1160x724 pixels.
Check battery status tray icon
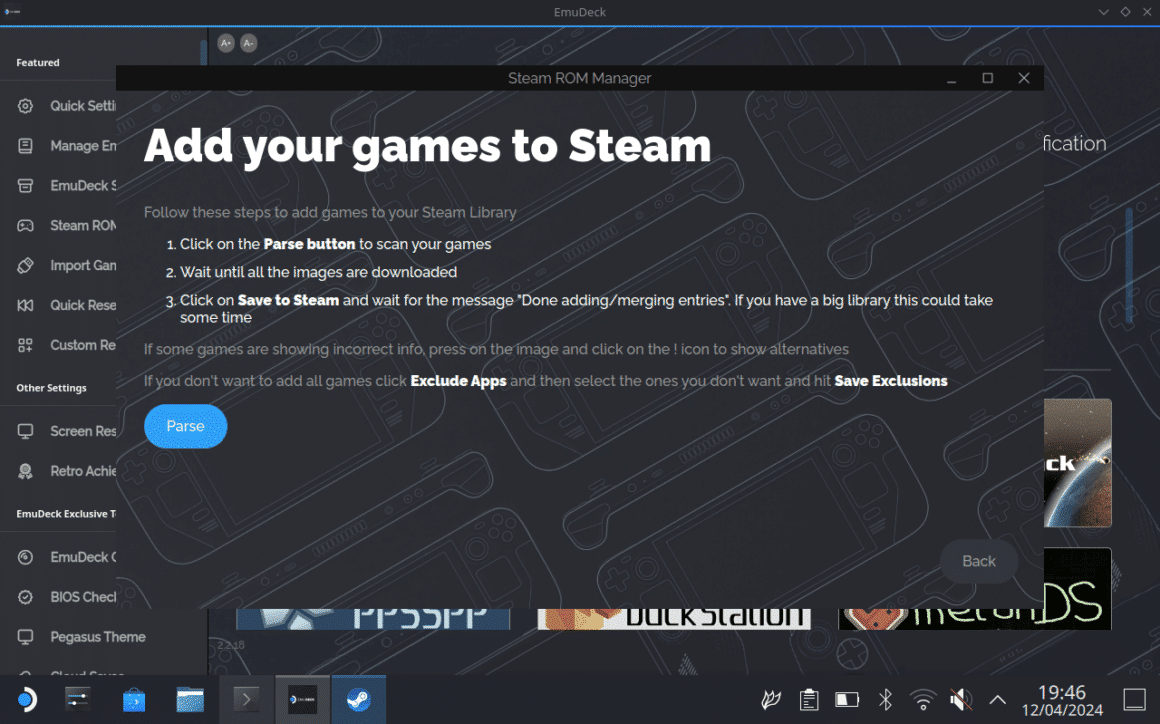click(847, 699)
